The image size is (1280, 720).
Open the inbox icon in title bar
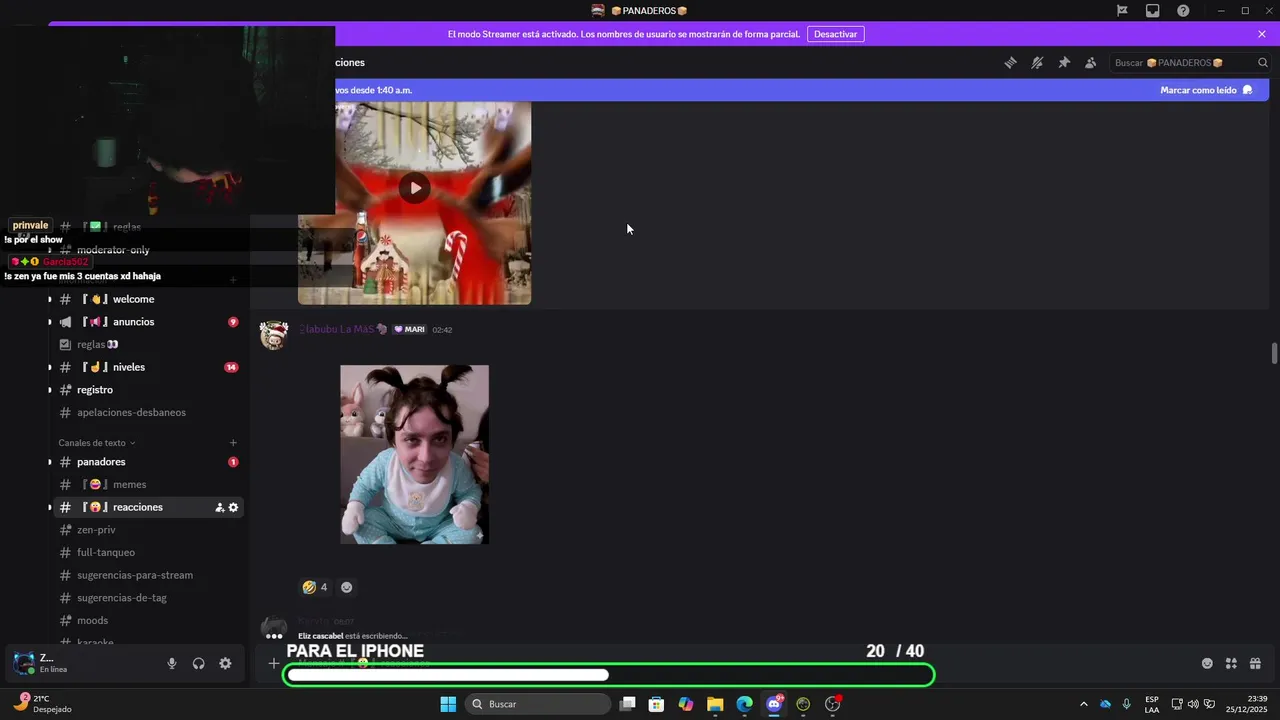[x=1153, y=10]
